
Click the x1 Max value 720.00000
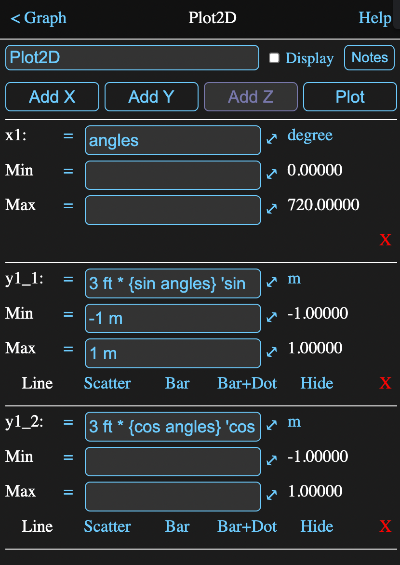[x=323, y=205]
